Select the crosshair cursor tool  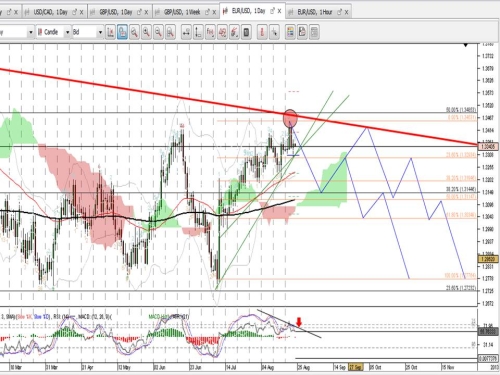click(274, 32)
